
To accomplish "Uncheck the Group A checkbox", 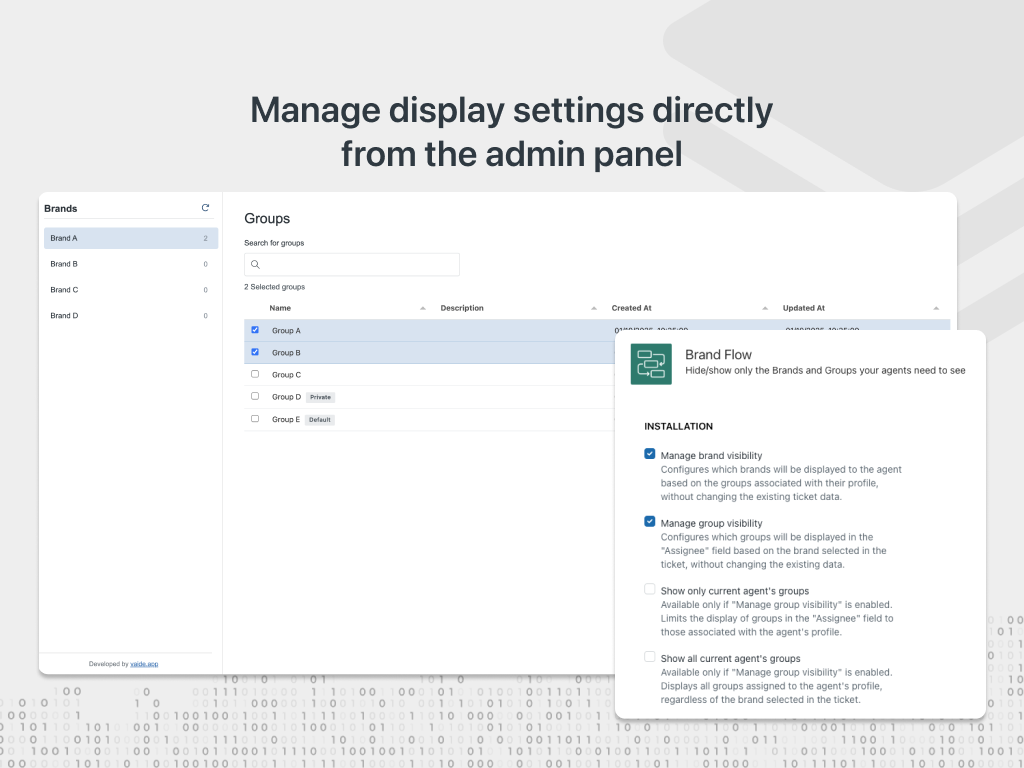I will click(255, 330).
